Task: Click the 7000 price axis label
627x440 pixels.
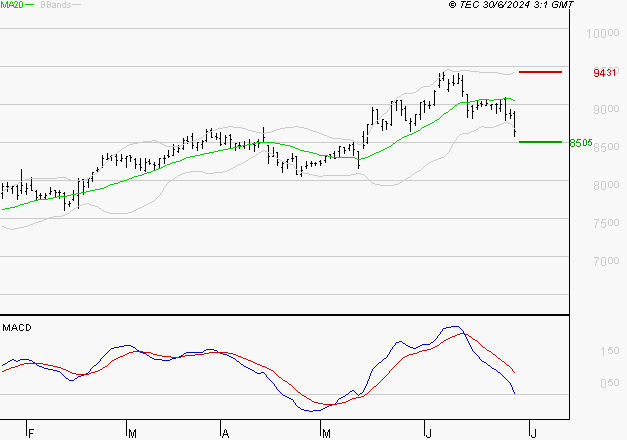Action: 606,261
